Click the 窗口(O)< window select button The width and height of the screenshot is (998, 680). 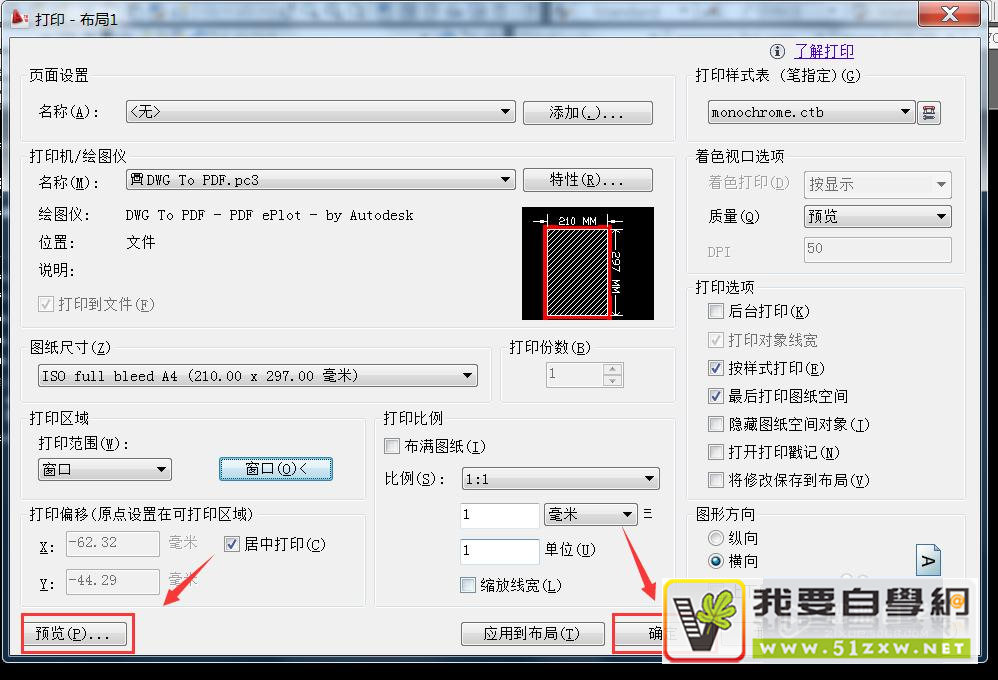pyautogui.click(x=275, y=469)
